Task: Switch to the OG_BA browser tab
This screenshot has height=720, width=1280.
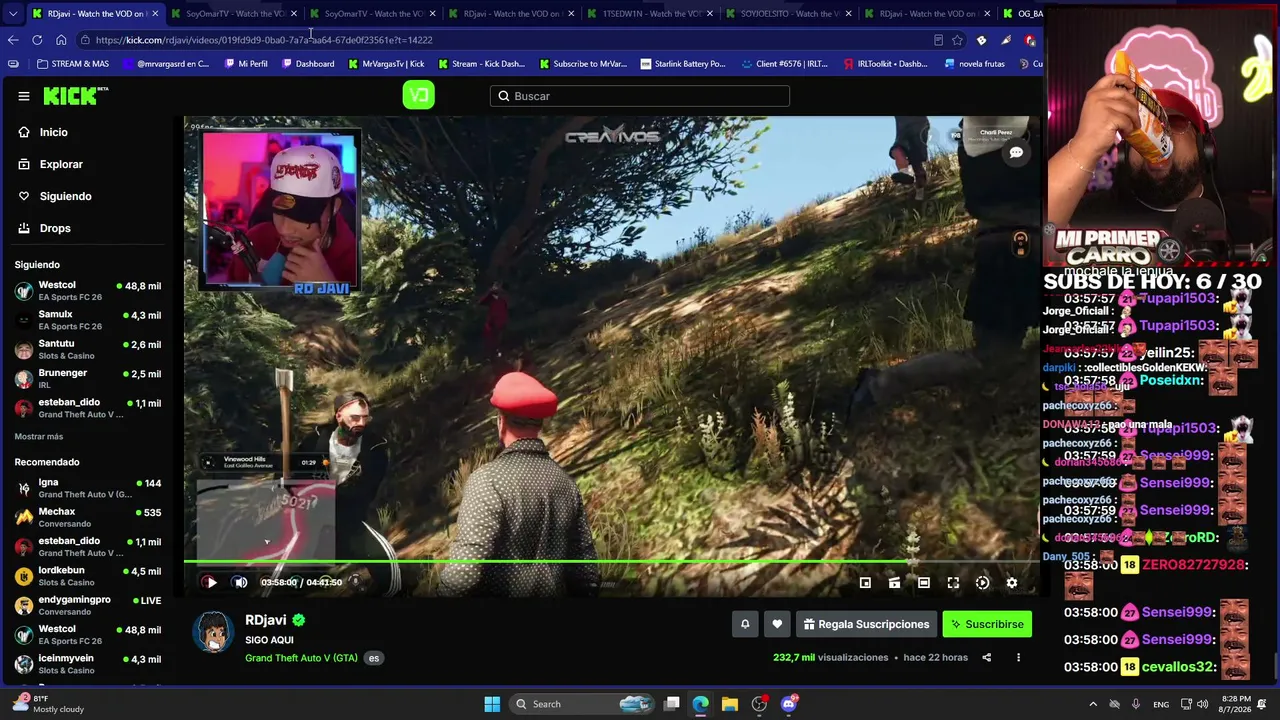Action: click(1021, 14)
